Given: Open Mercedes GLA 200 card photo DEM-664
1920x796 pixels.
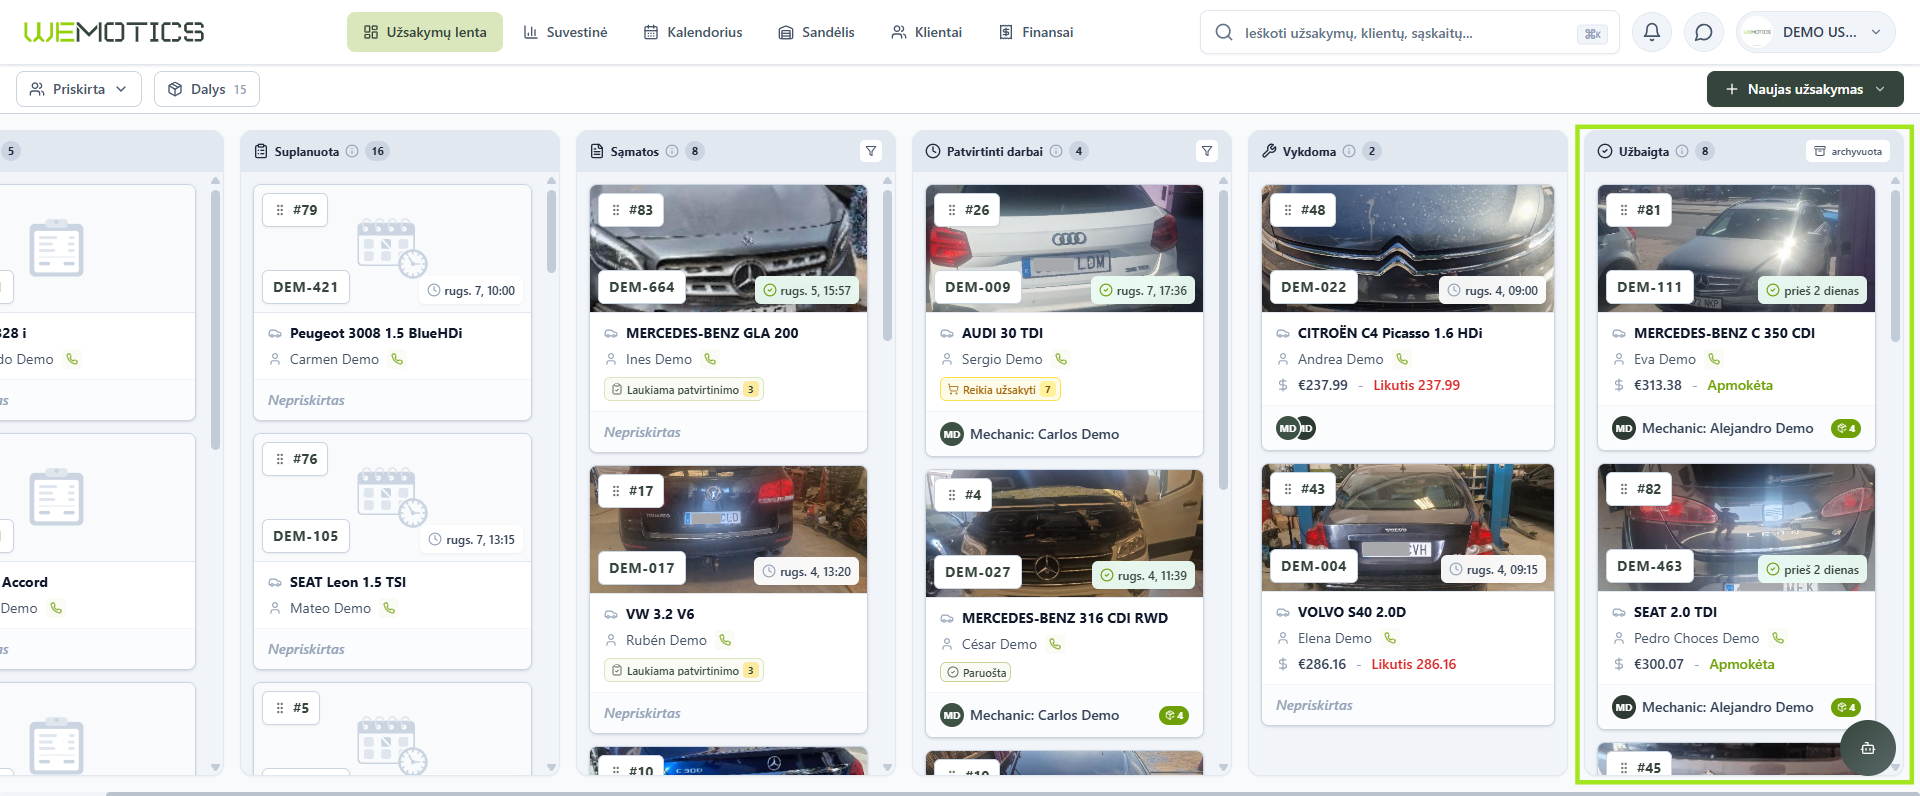Looking at the screenshot, I should 728,248.
